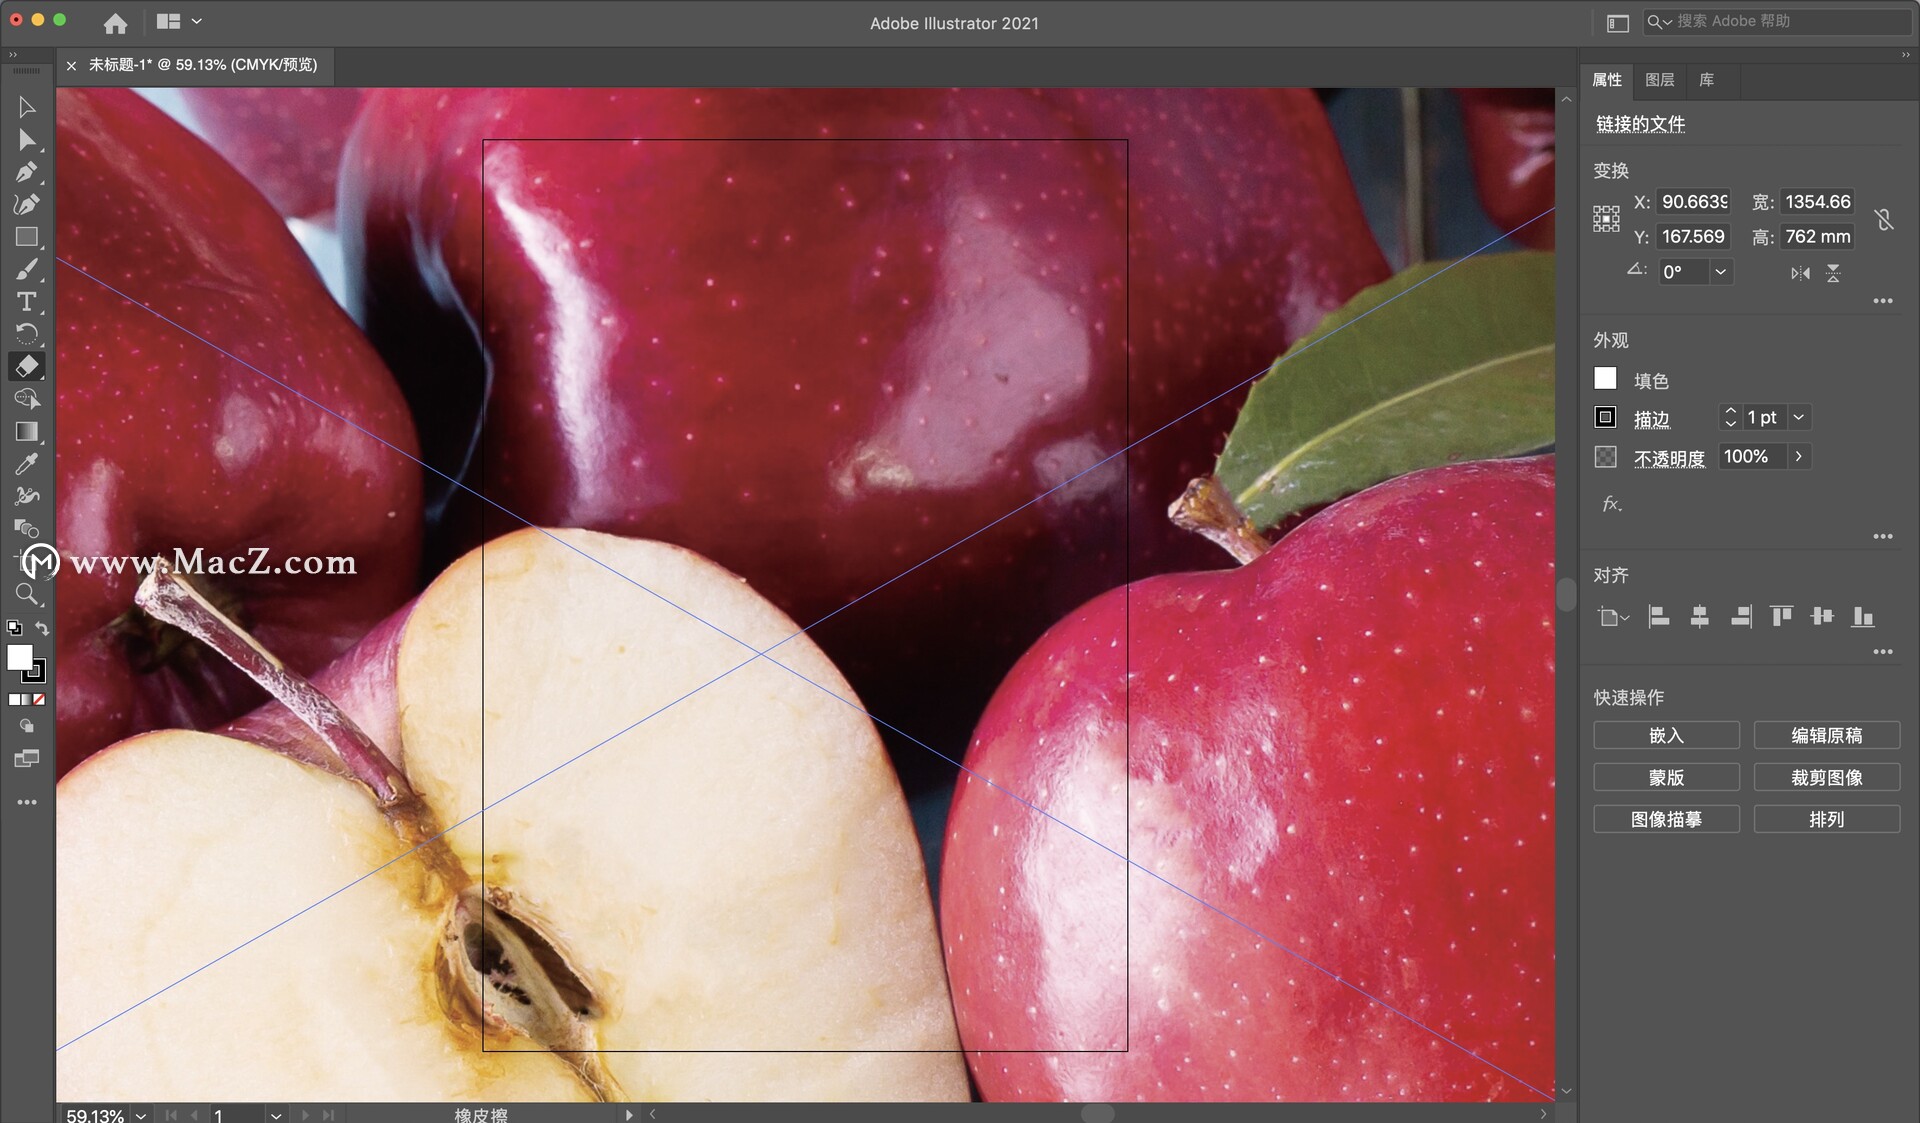Click the 裁剪图像 crop image button
This screenshot has width=1920, height=1123.
pos(1827,777)
